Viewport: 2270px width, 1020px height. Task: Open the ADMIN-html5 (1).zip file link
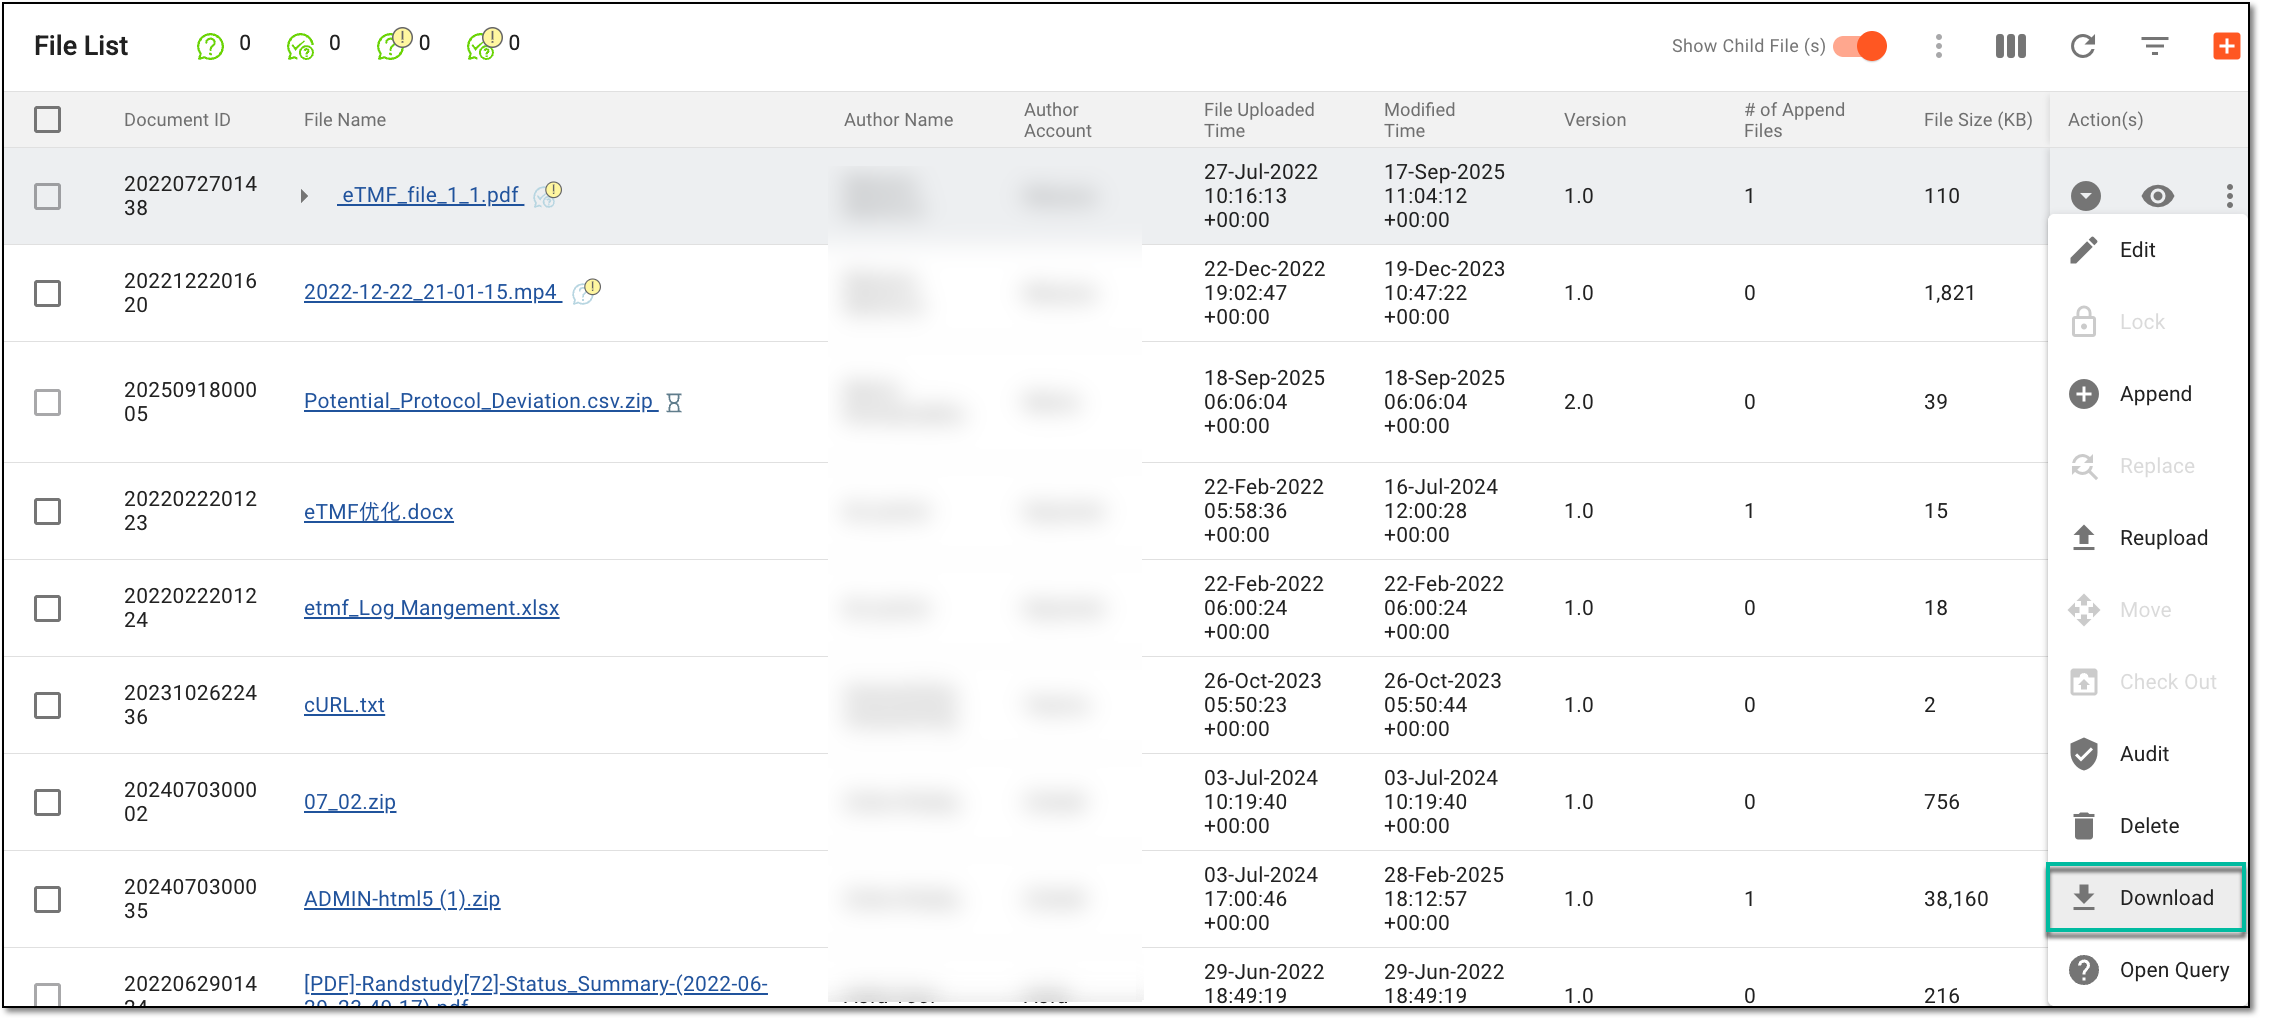coord(401,899)
